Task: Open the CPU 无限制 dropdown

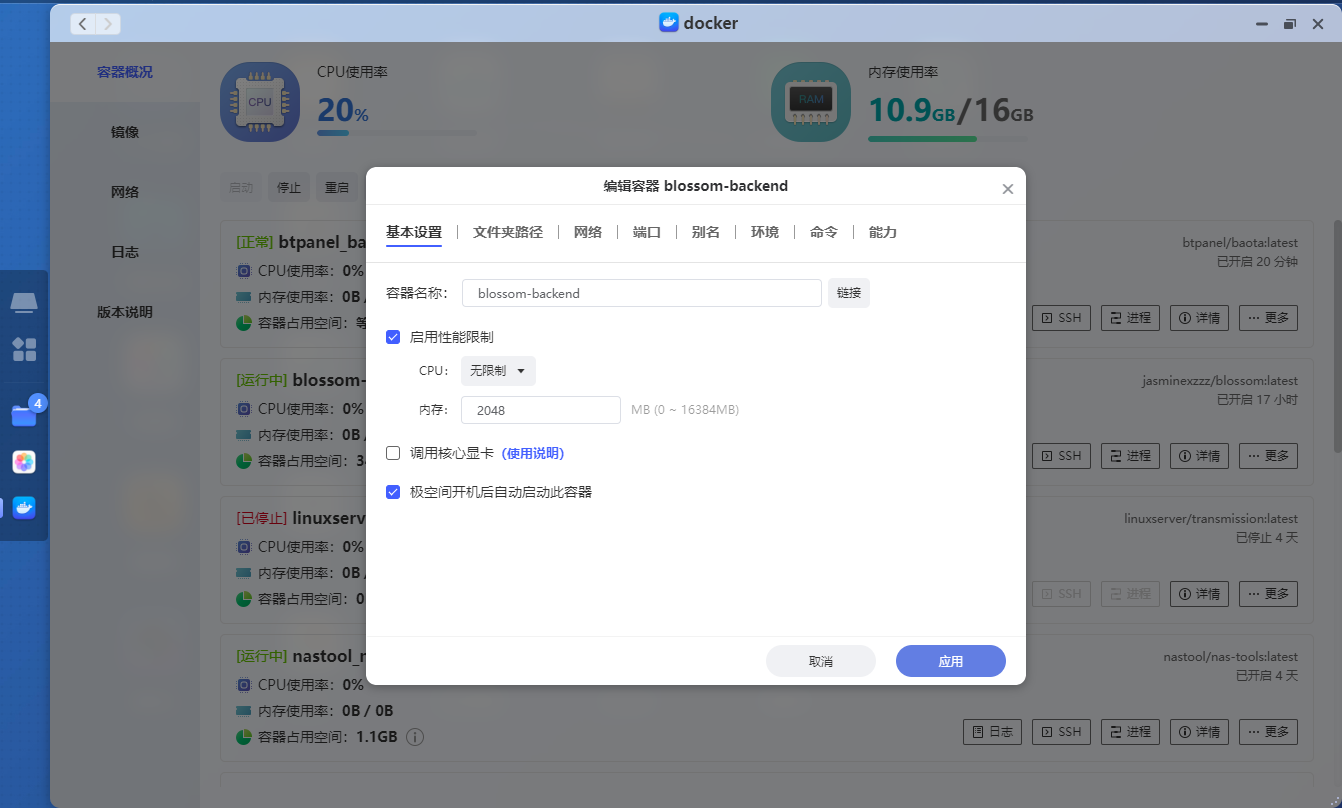Action: [x=498, y=371]
